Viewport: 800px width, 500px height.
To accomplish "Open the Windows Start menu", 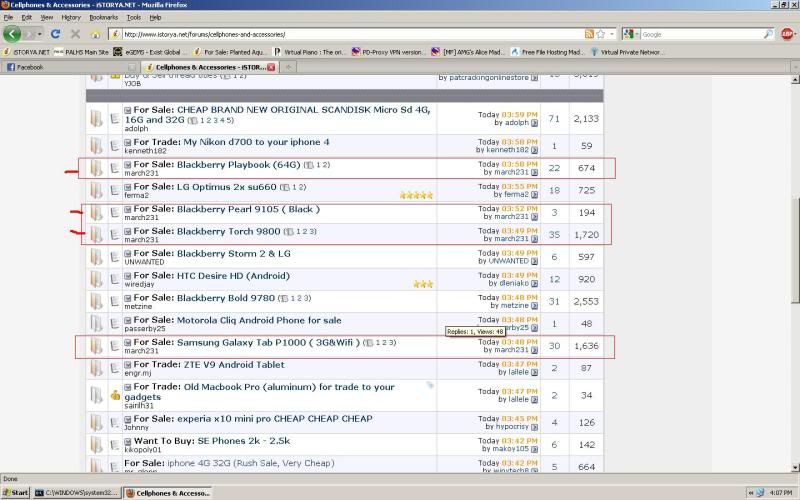I will pyautogui.click(x=15, y=493).
